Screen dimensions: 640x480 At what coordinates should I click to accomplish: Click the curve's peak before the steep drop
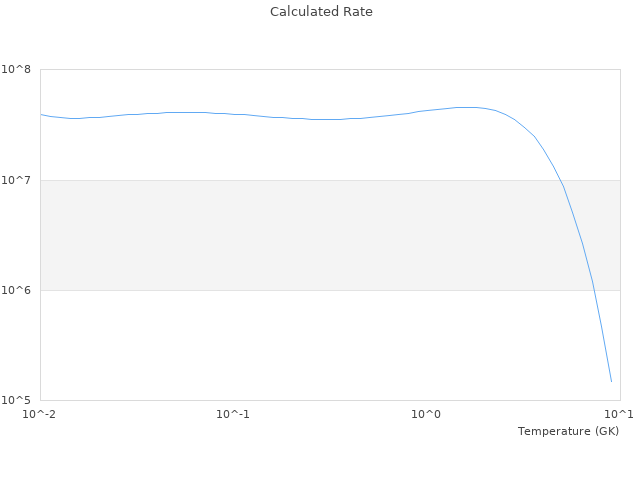click(465, 107)
